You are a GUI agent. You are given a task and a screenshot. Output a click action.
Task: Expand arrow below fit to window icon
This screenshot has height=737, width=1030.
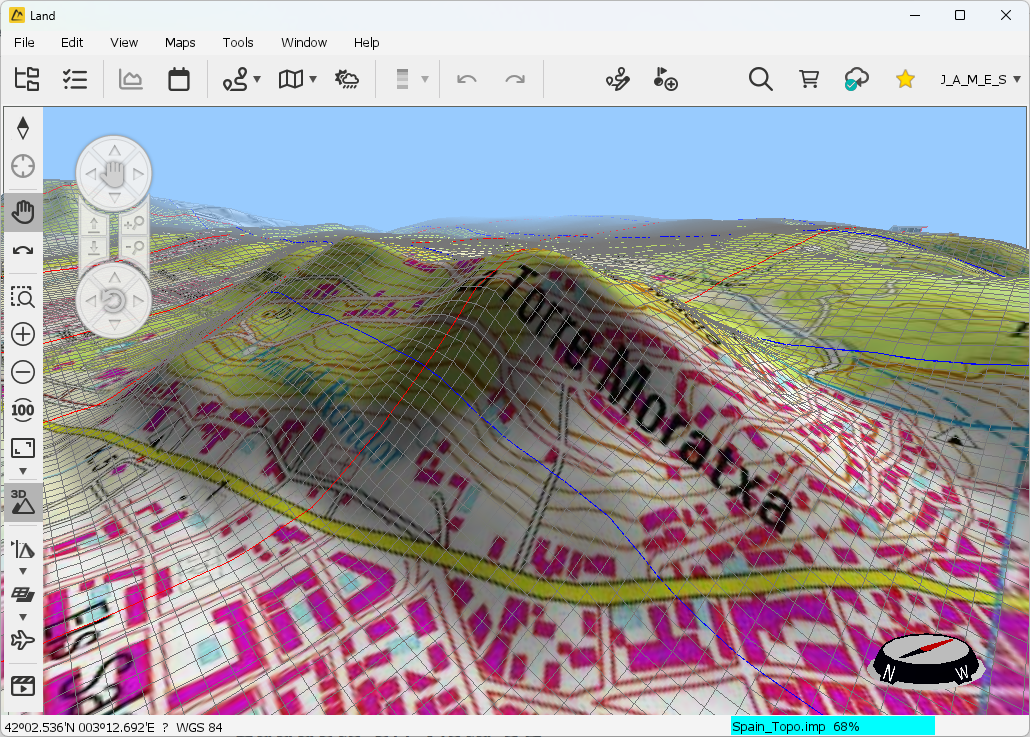(x=23, y=472)
